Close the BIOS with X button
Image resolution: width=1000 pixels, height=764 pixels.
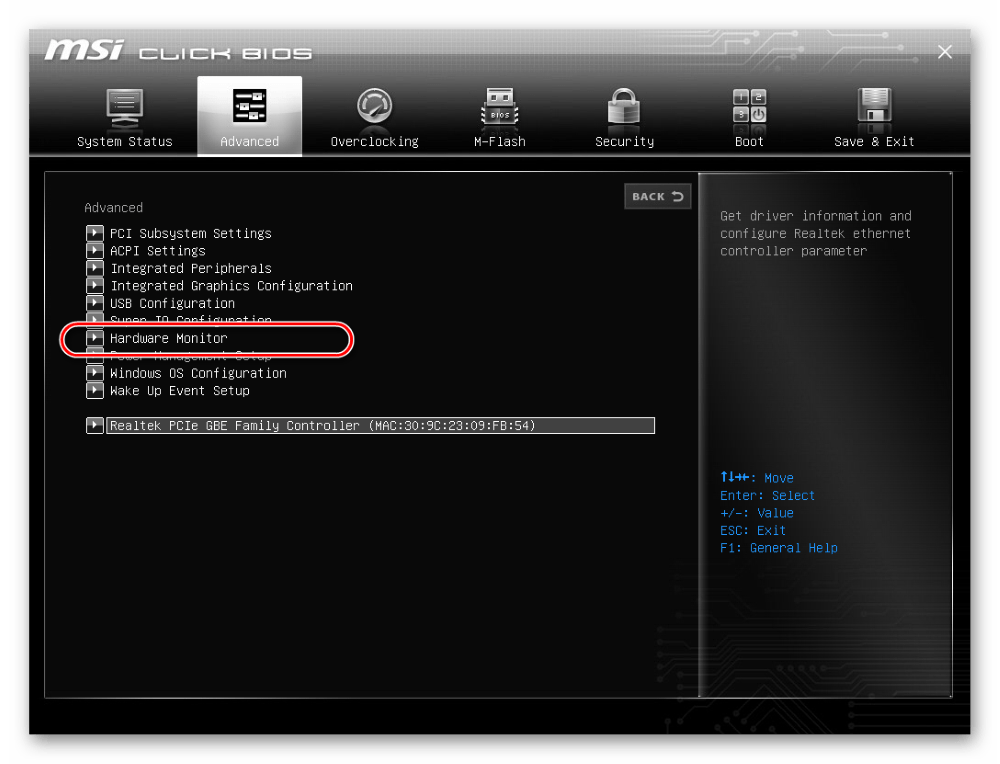click(x=944, y=52)
